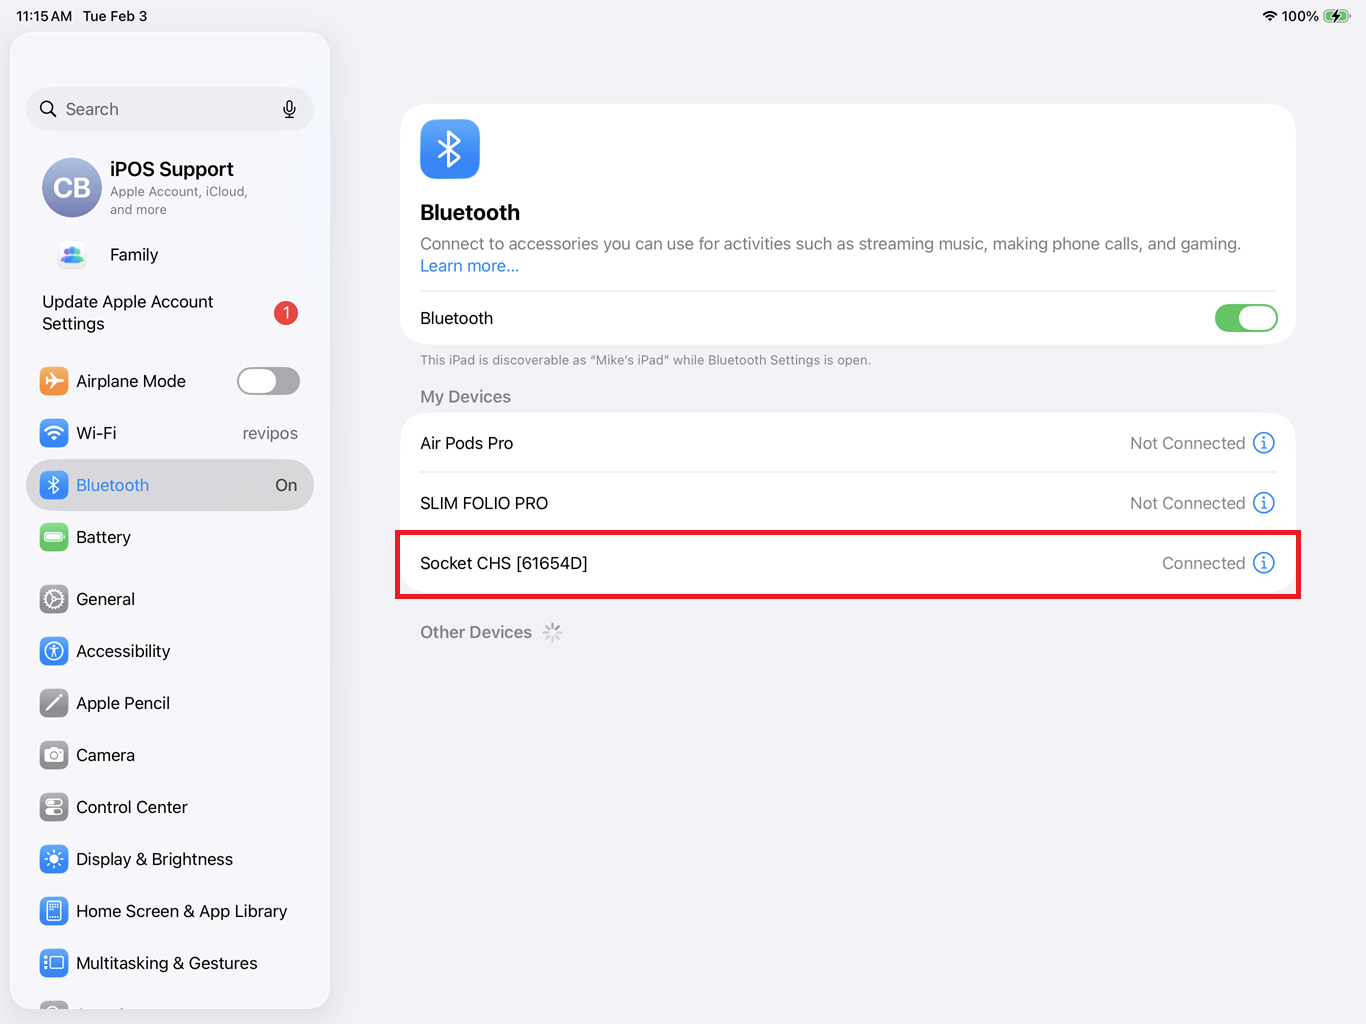Image resolution: width=1366 pixels, height=1024 pixels.
Task: Click the Air Pods Pro Not Connected status
Action: click(x=1187, y=443)
